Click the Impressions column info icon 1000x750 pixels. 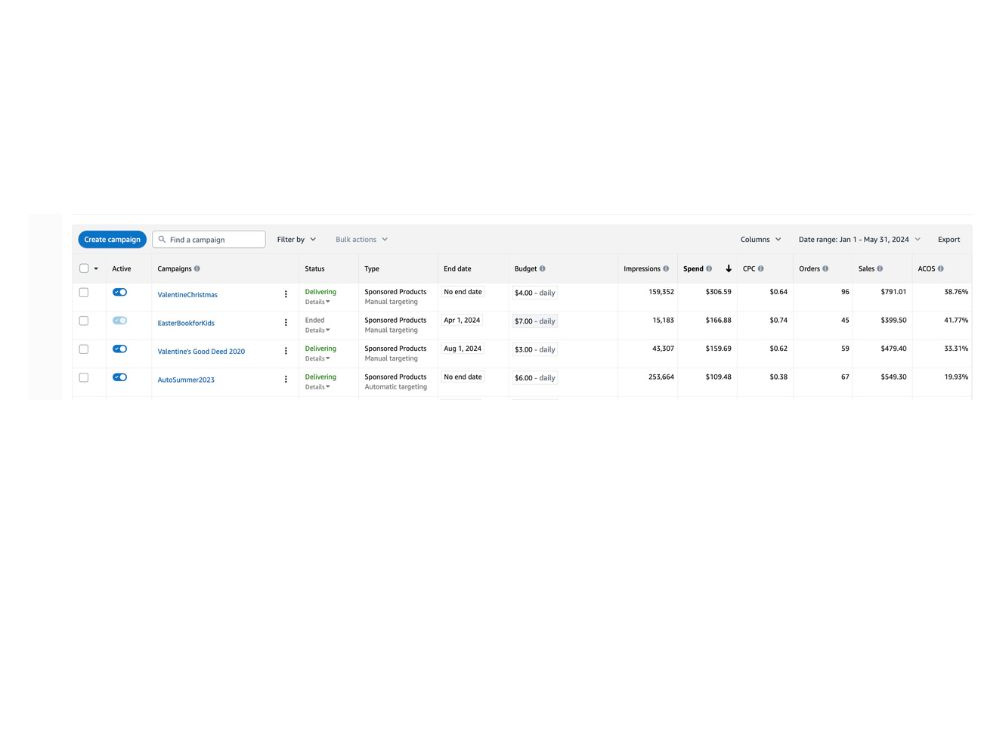(666, 268)
